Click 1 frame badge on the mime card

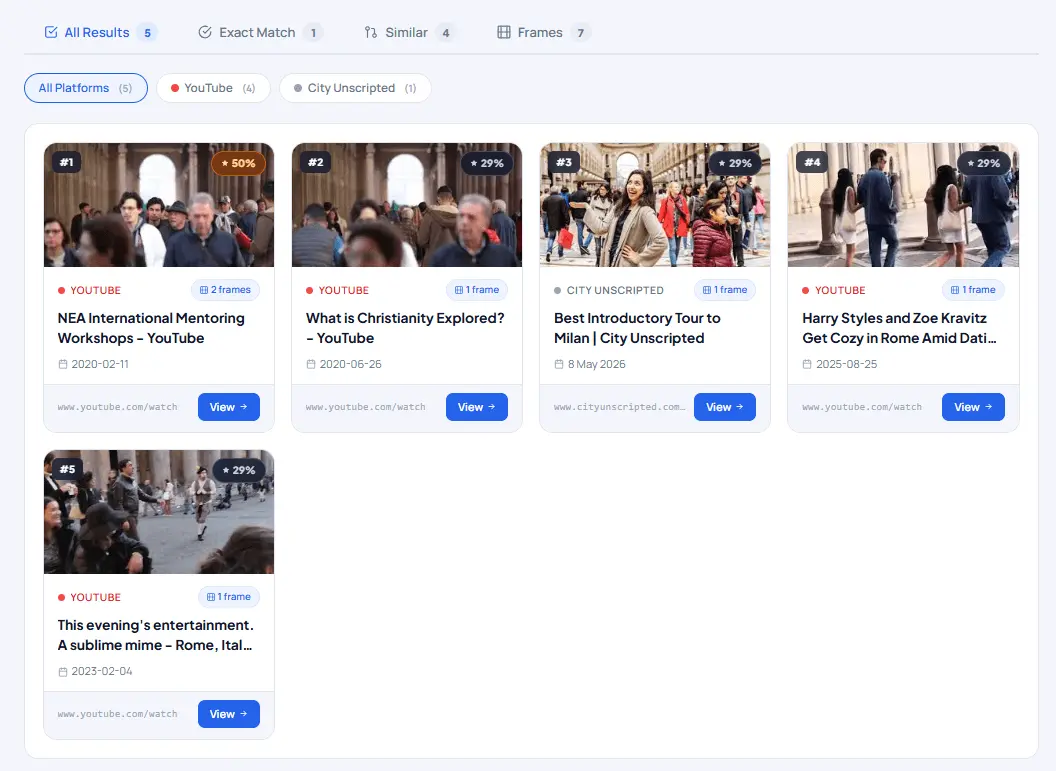pyautogui.click(x=228, y=597)
